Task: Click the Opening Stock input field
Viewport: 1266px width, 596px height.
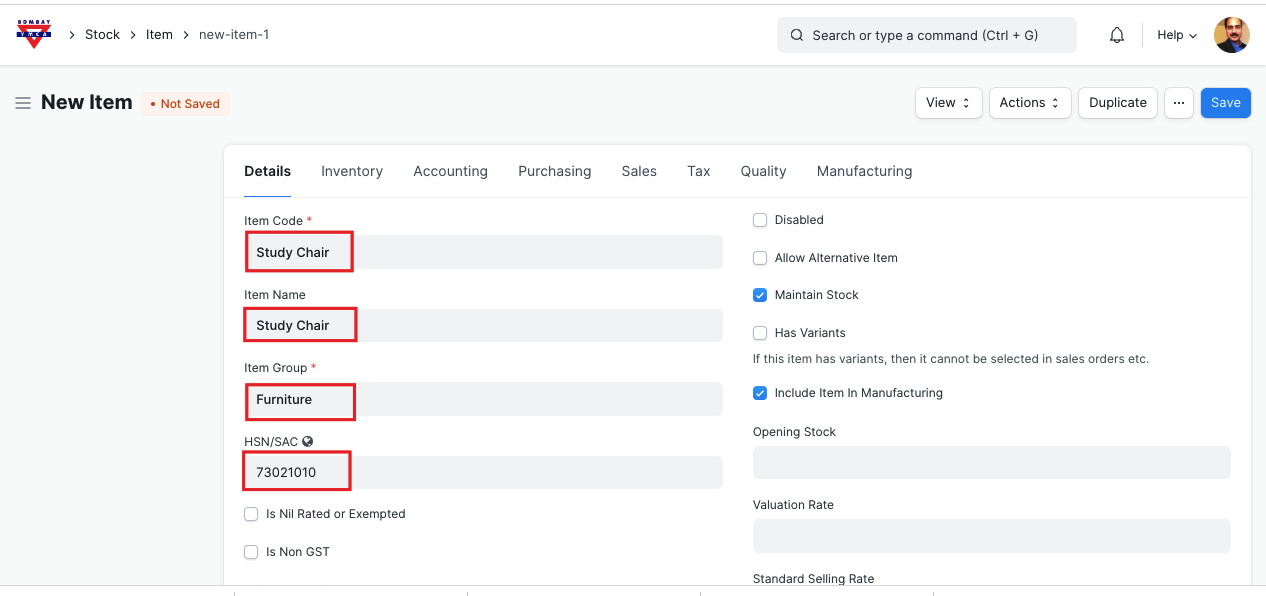Action: pyautogui.click(x=991, y=463)
